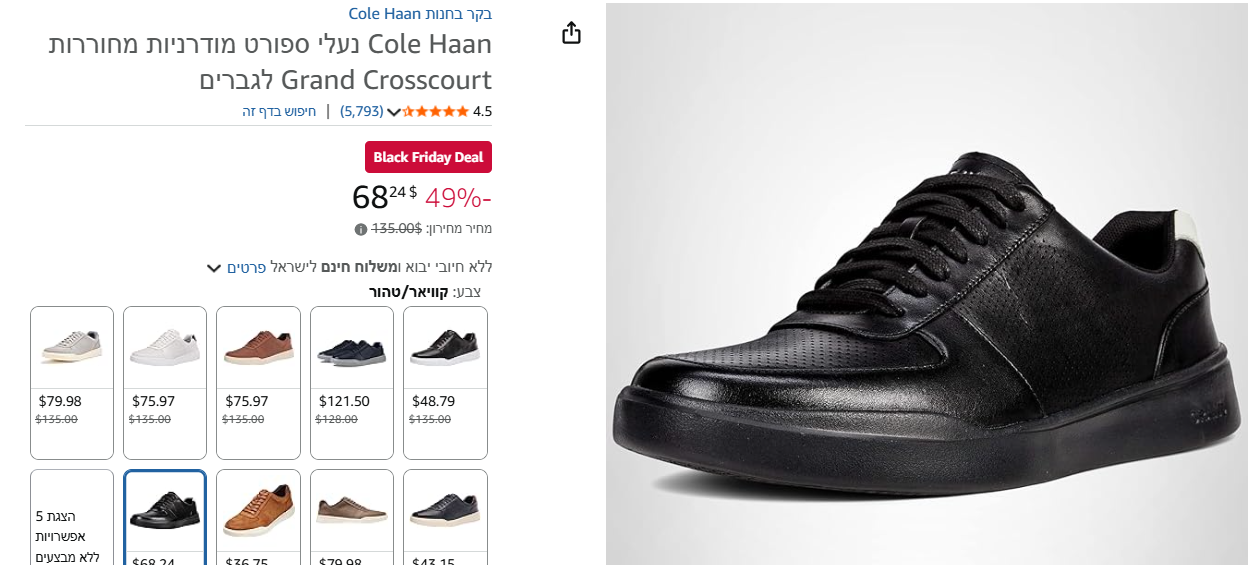Screen dimensions: 1256x565
Task: Choose the navy sneaker swatch priced $121.50
Action: tap(352, 382)
